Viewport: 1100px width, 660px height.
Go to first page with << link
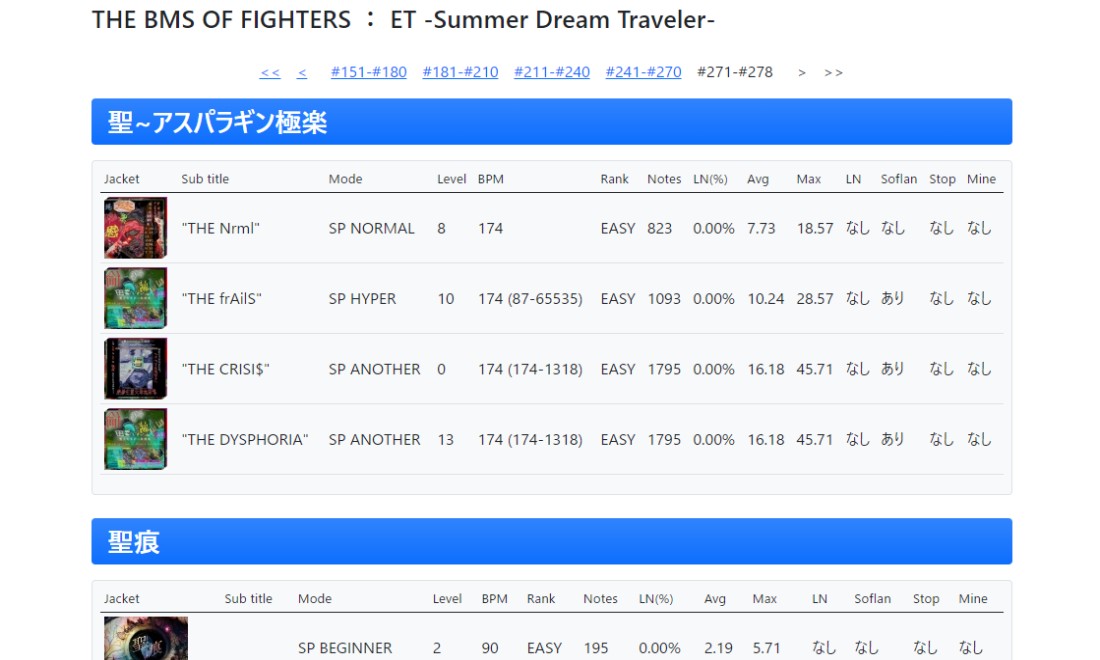click(x=270, y=72)
